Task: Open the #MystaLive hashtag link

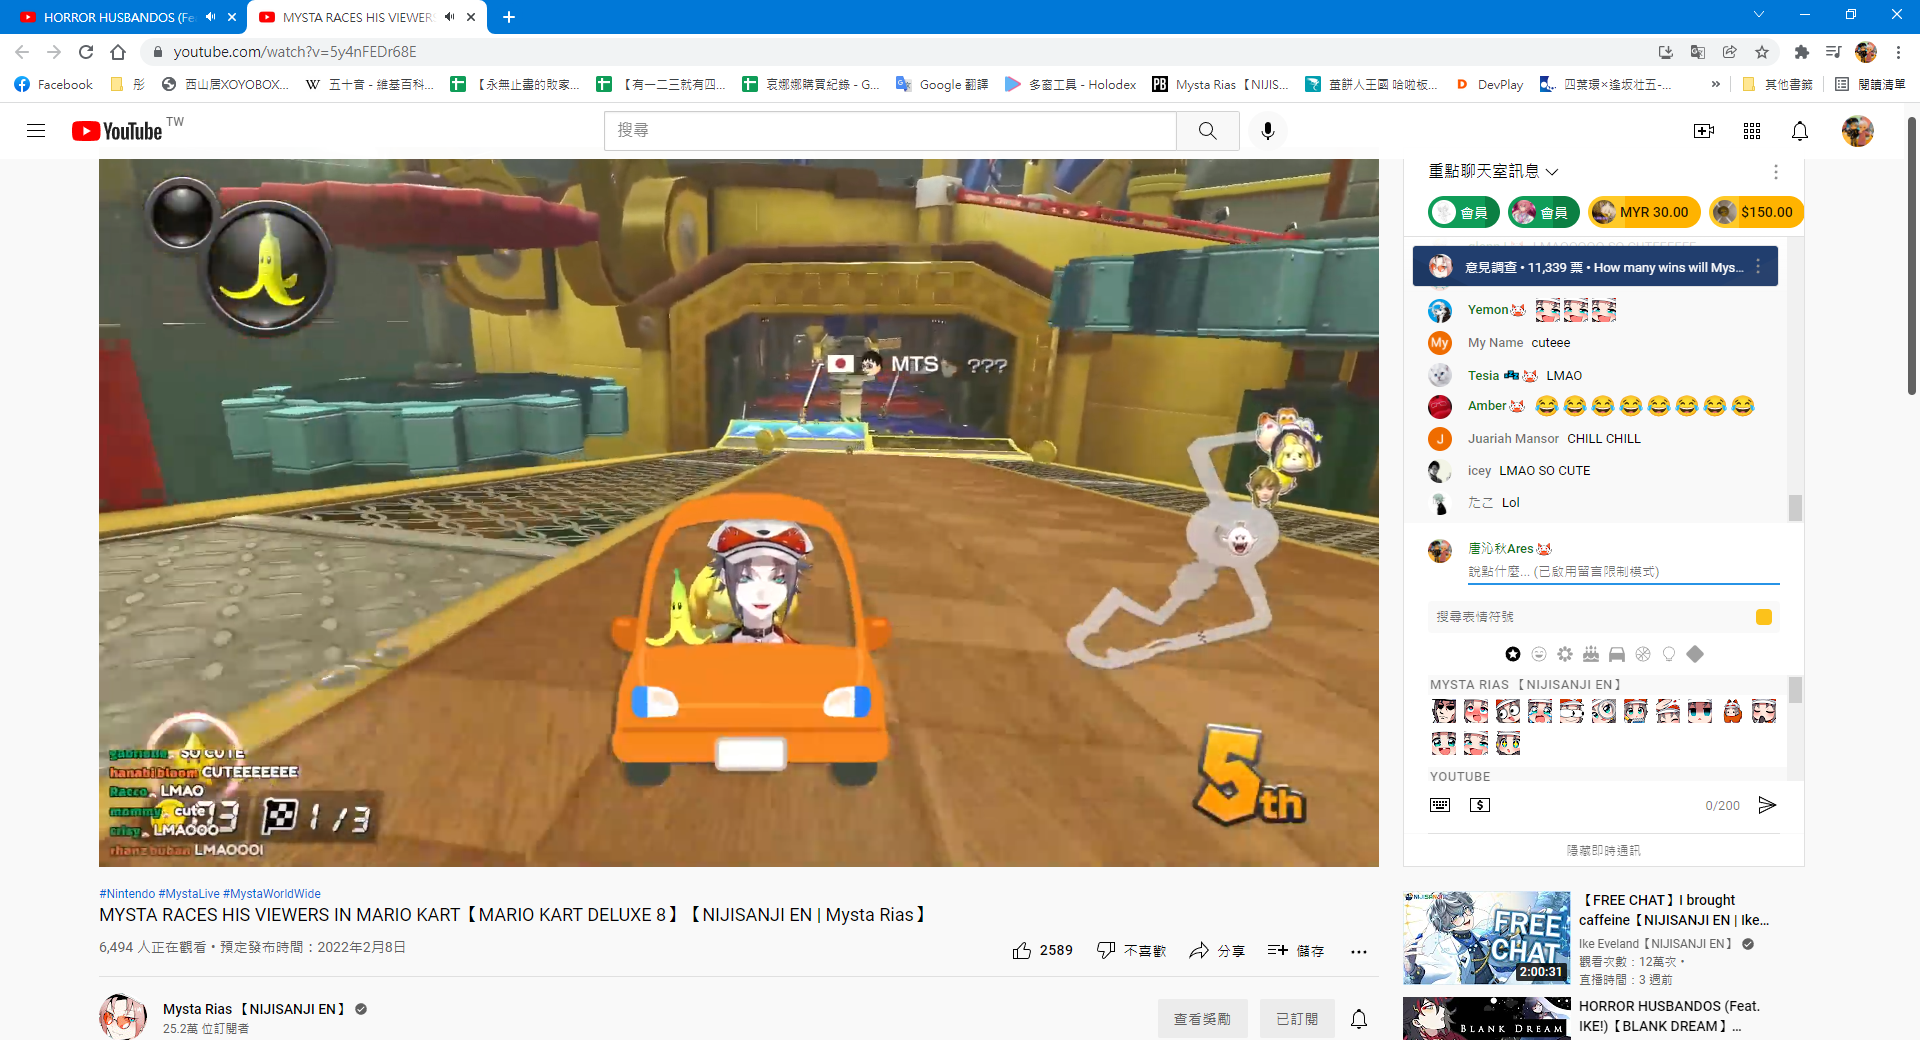Action: click(189, 894)
